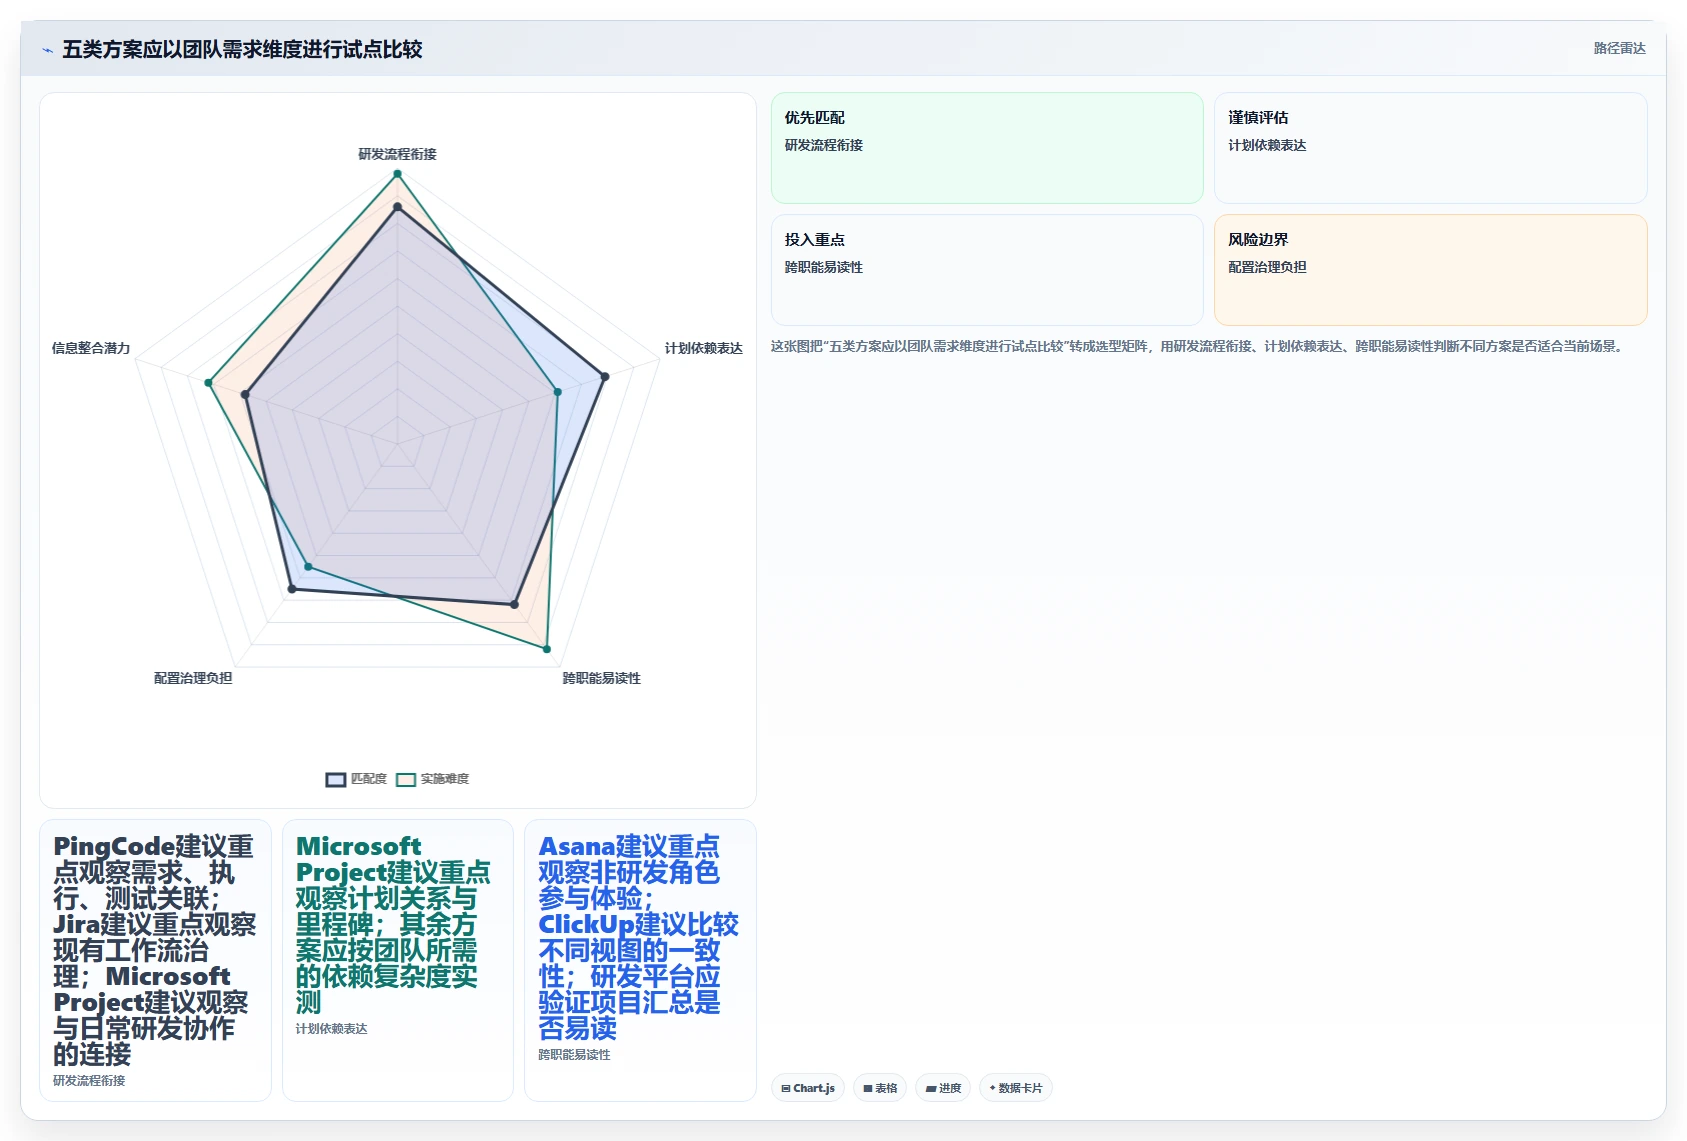This screenshot has height=1141, width=1687.
Task: Click the description paragraph under the cards
Action: tap(1198, 346)
